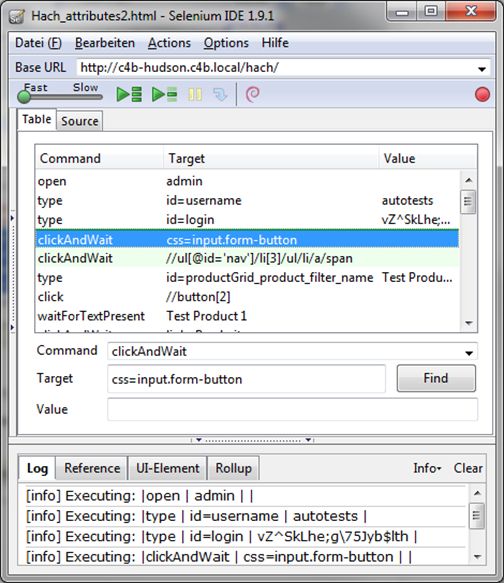Select the 'click //button[2]' row
504x583 pixels.
(x=247, y=297)
